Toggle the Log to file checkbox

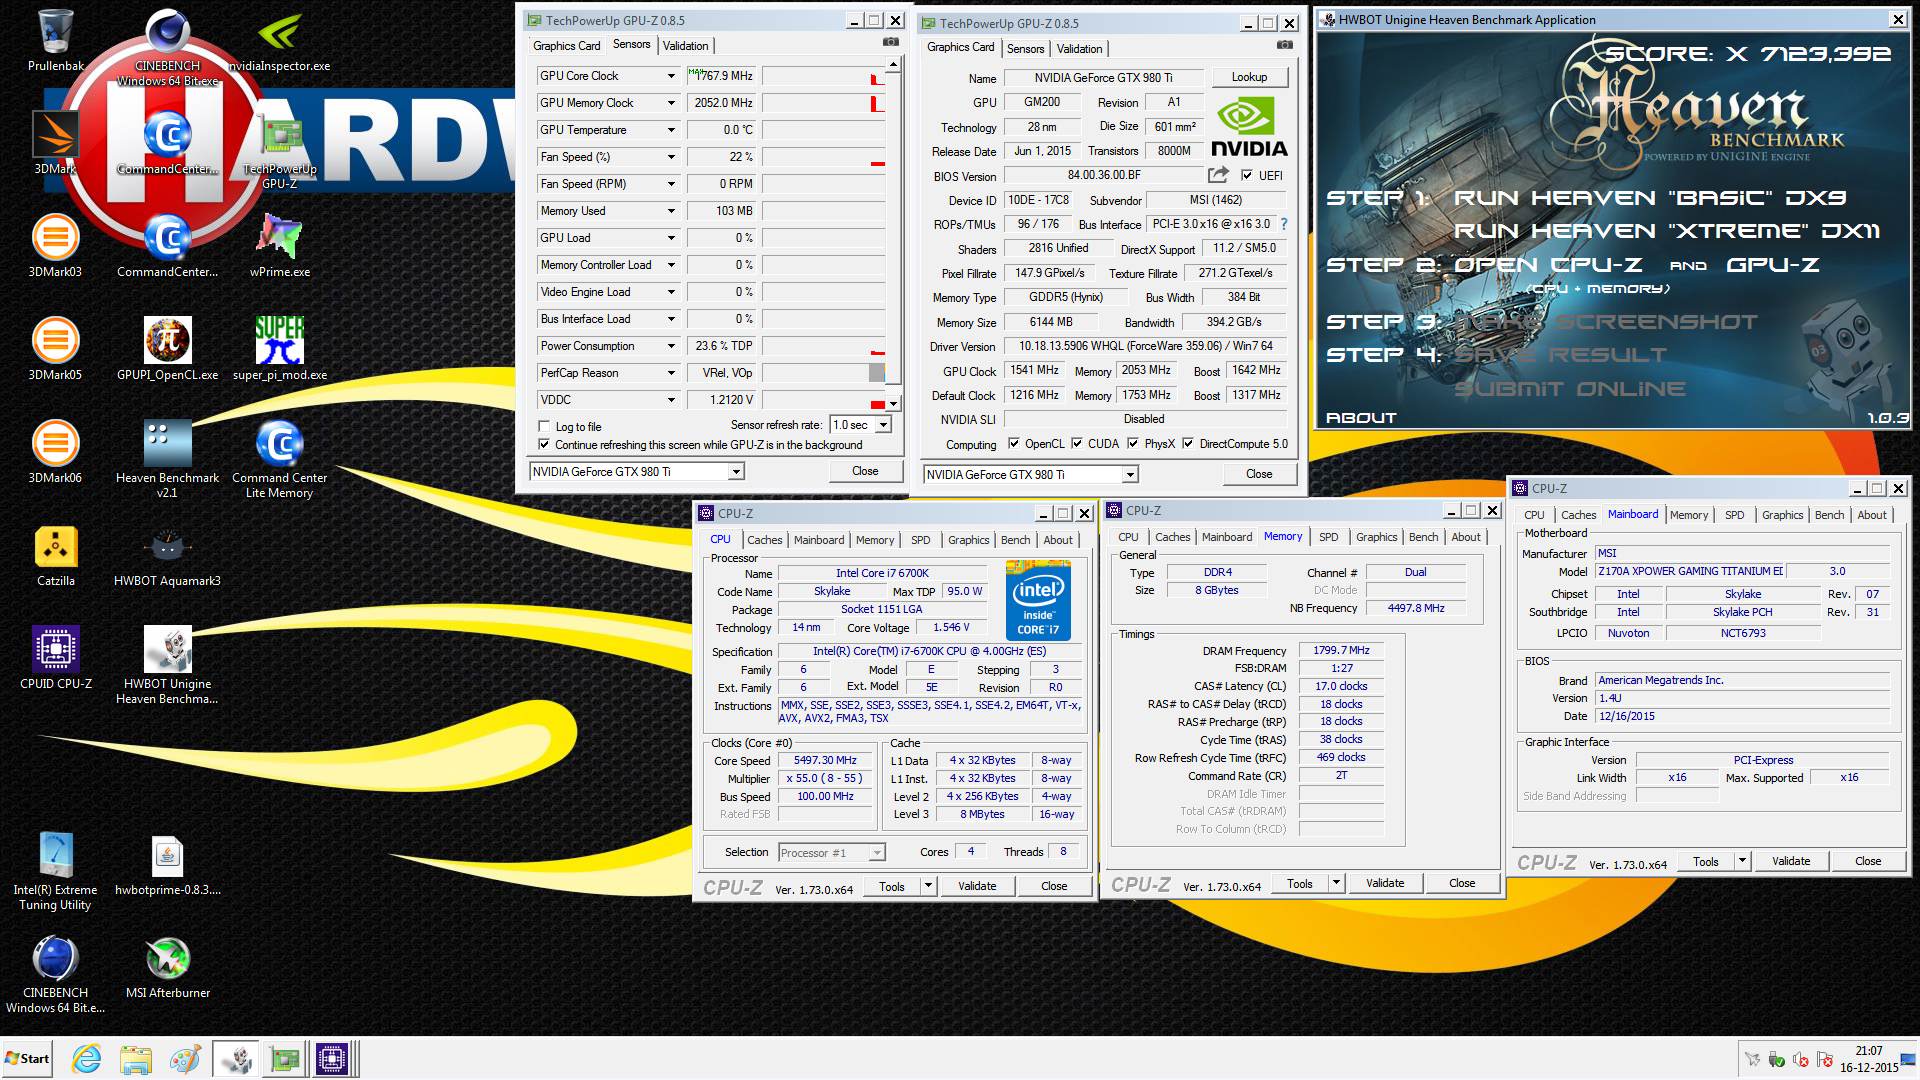(x=544, y=427)
